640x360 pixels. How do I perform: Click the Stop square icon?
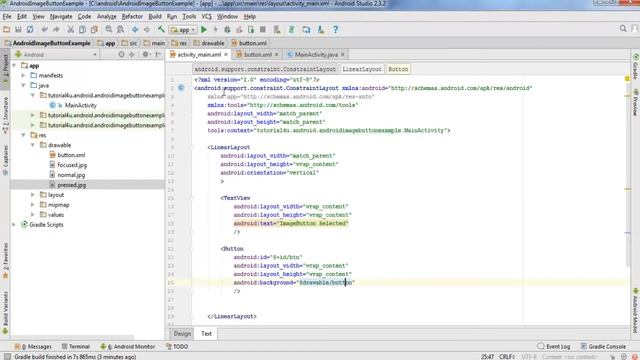pos(263,29)
